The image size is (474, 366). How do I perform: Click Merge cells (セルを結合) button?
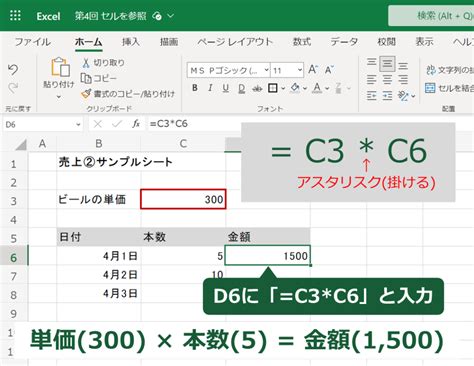[x=450, y=88]
